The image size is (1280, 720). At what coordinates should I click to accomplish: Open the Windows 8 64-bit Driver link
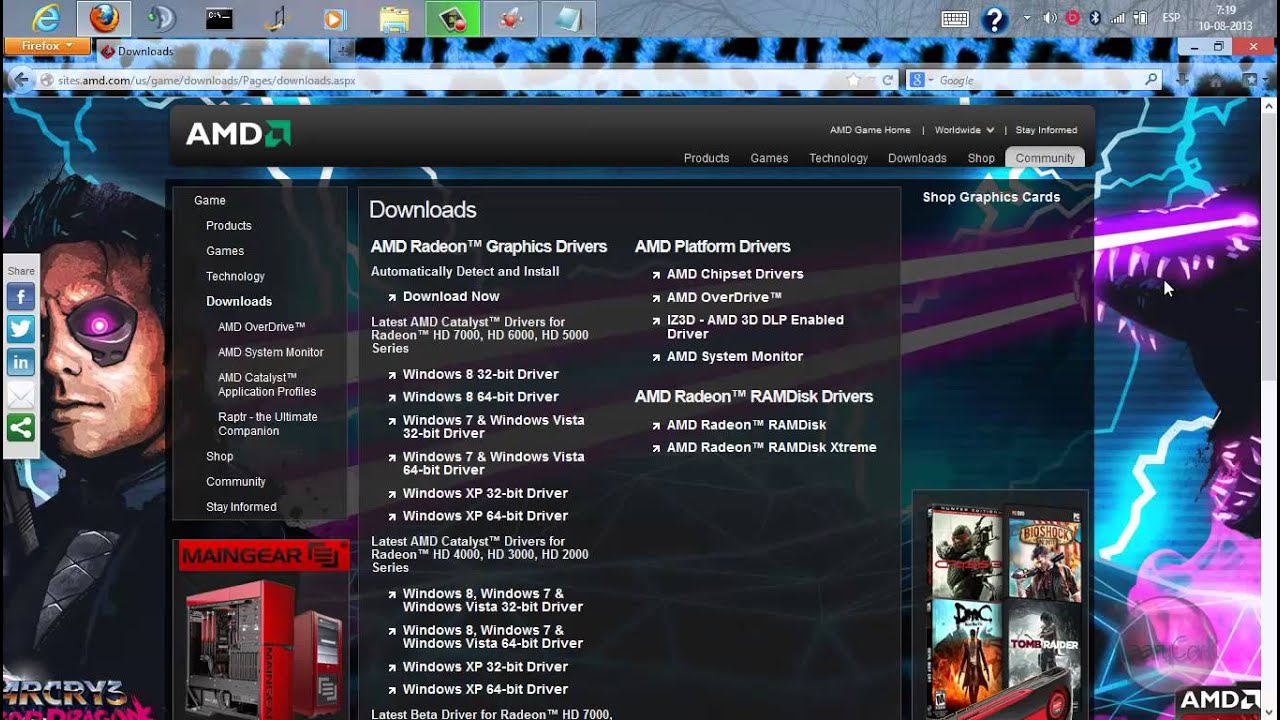click(481, 397)
